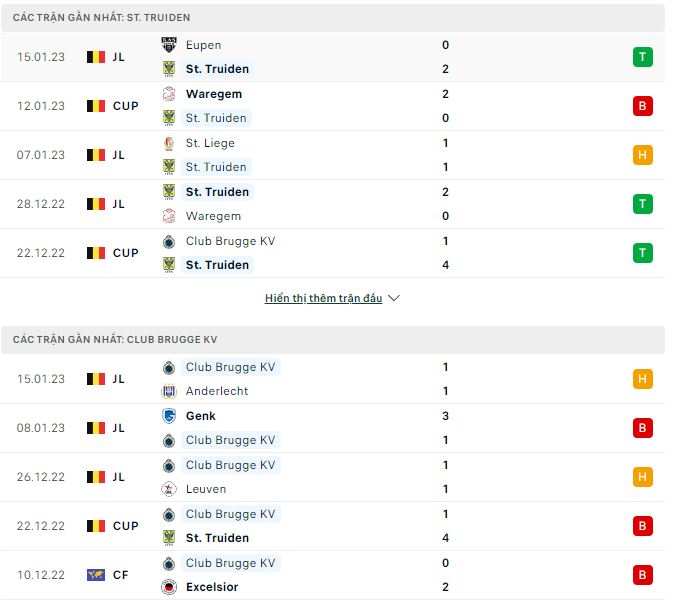
Task: Expand 'Hiển thị thêm trận đấu' to show more matches
Action: [x=323, y=298]
